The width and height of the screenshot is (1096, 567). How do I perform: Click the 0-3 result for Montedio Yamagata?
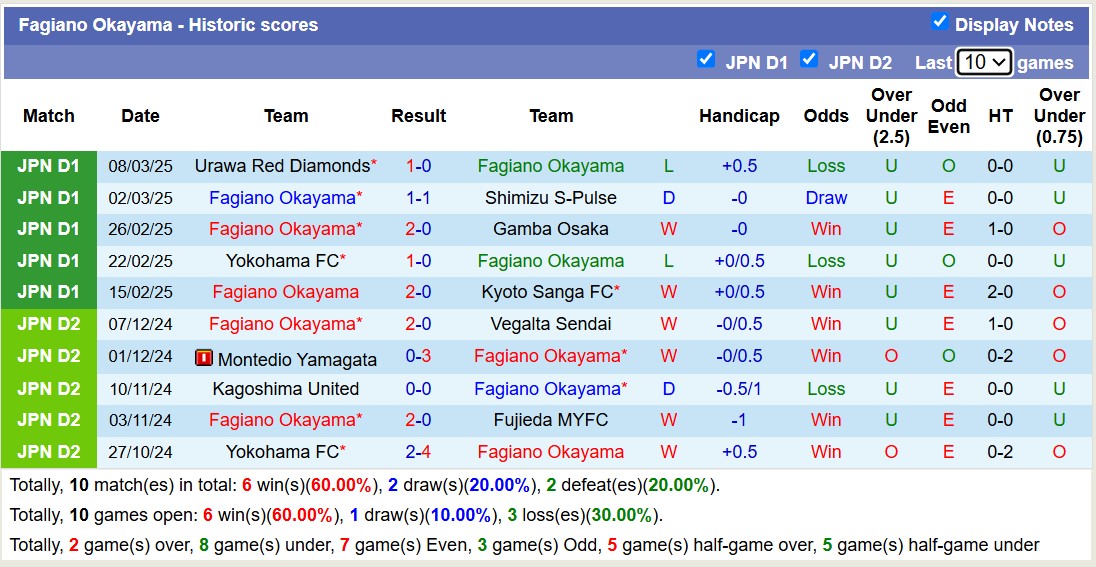tap(418, 356)
